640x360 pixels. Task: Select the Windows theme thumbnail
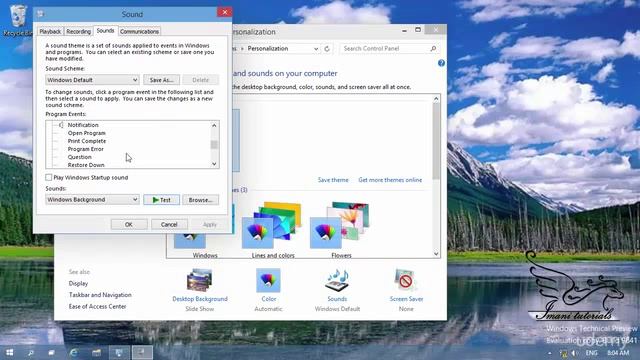click(x=204, y=230)
